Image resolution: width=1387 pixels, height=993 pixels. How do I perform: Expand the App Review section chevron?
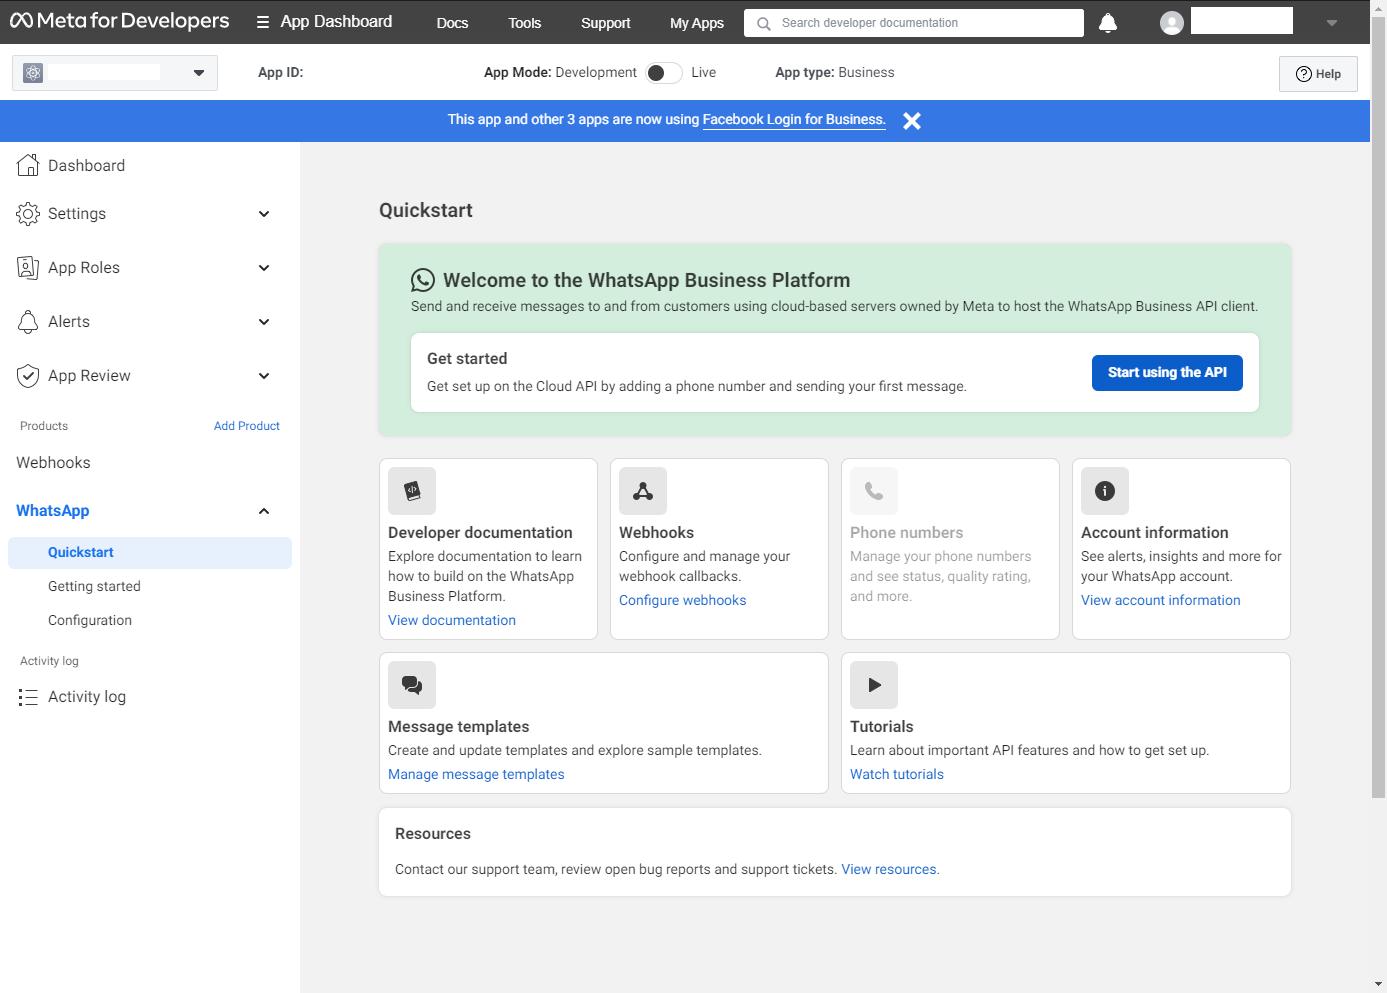(264, 376)
